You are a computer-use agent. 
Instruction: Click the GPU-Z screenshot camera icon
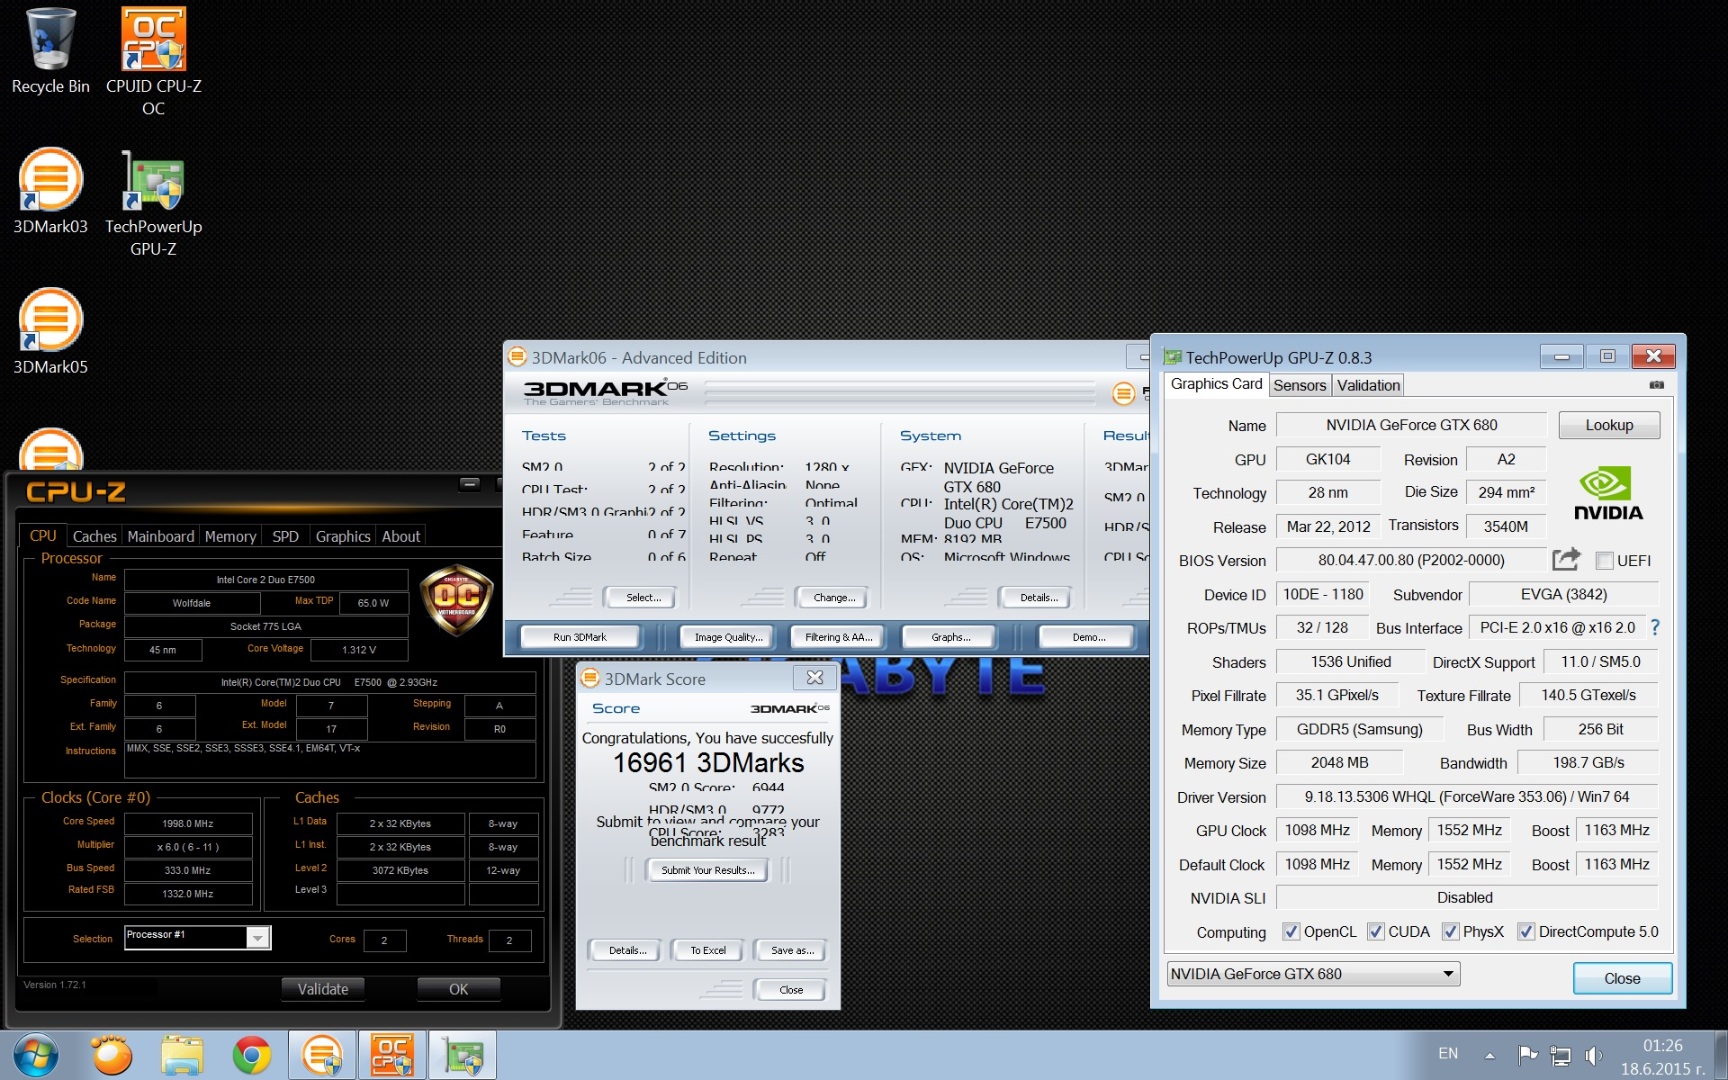point(1657,385)
